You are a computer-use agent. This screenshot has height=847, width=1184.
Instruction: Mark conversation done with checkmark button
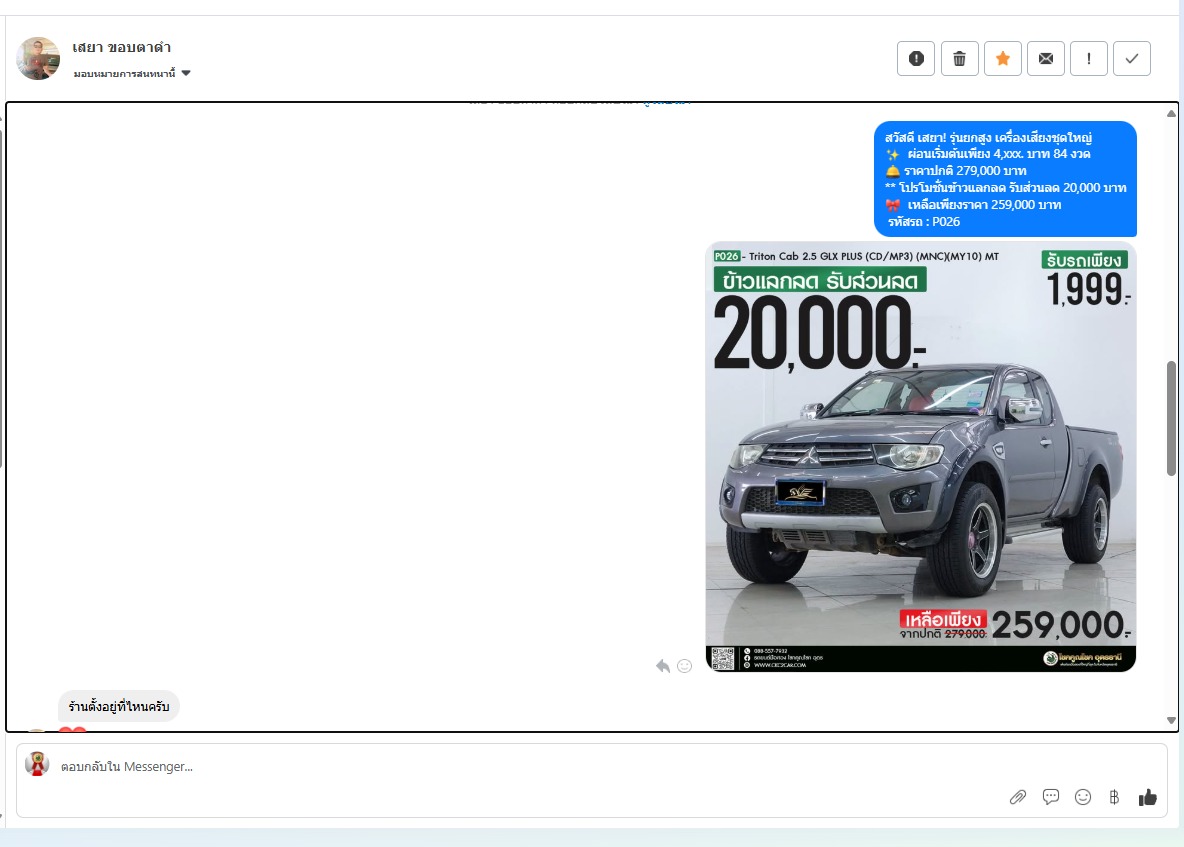1132,59
